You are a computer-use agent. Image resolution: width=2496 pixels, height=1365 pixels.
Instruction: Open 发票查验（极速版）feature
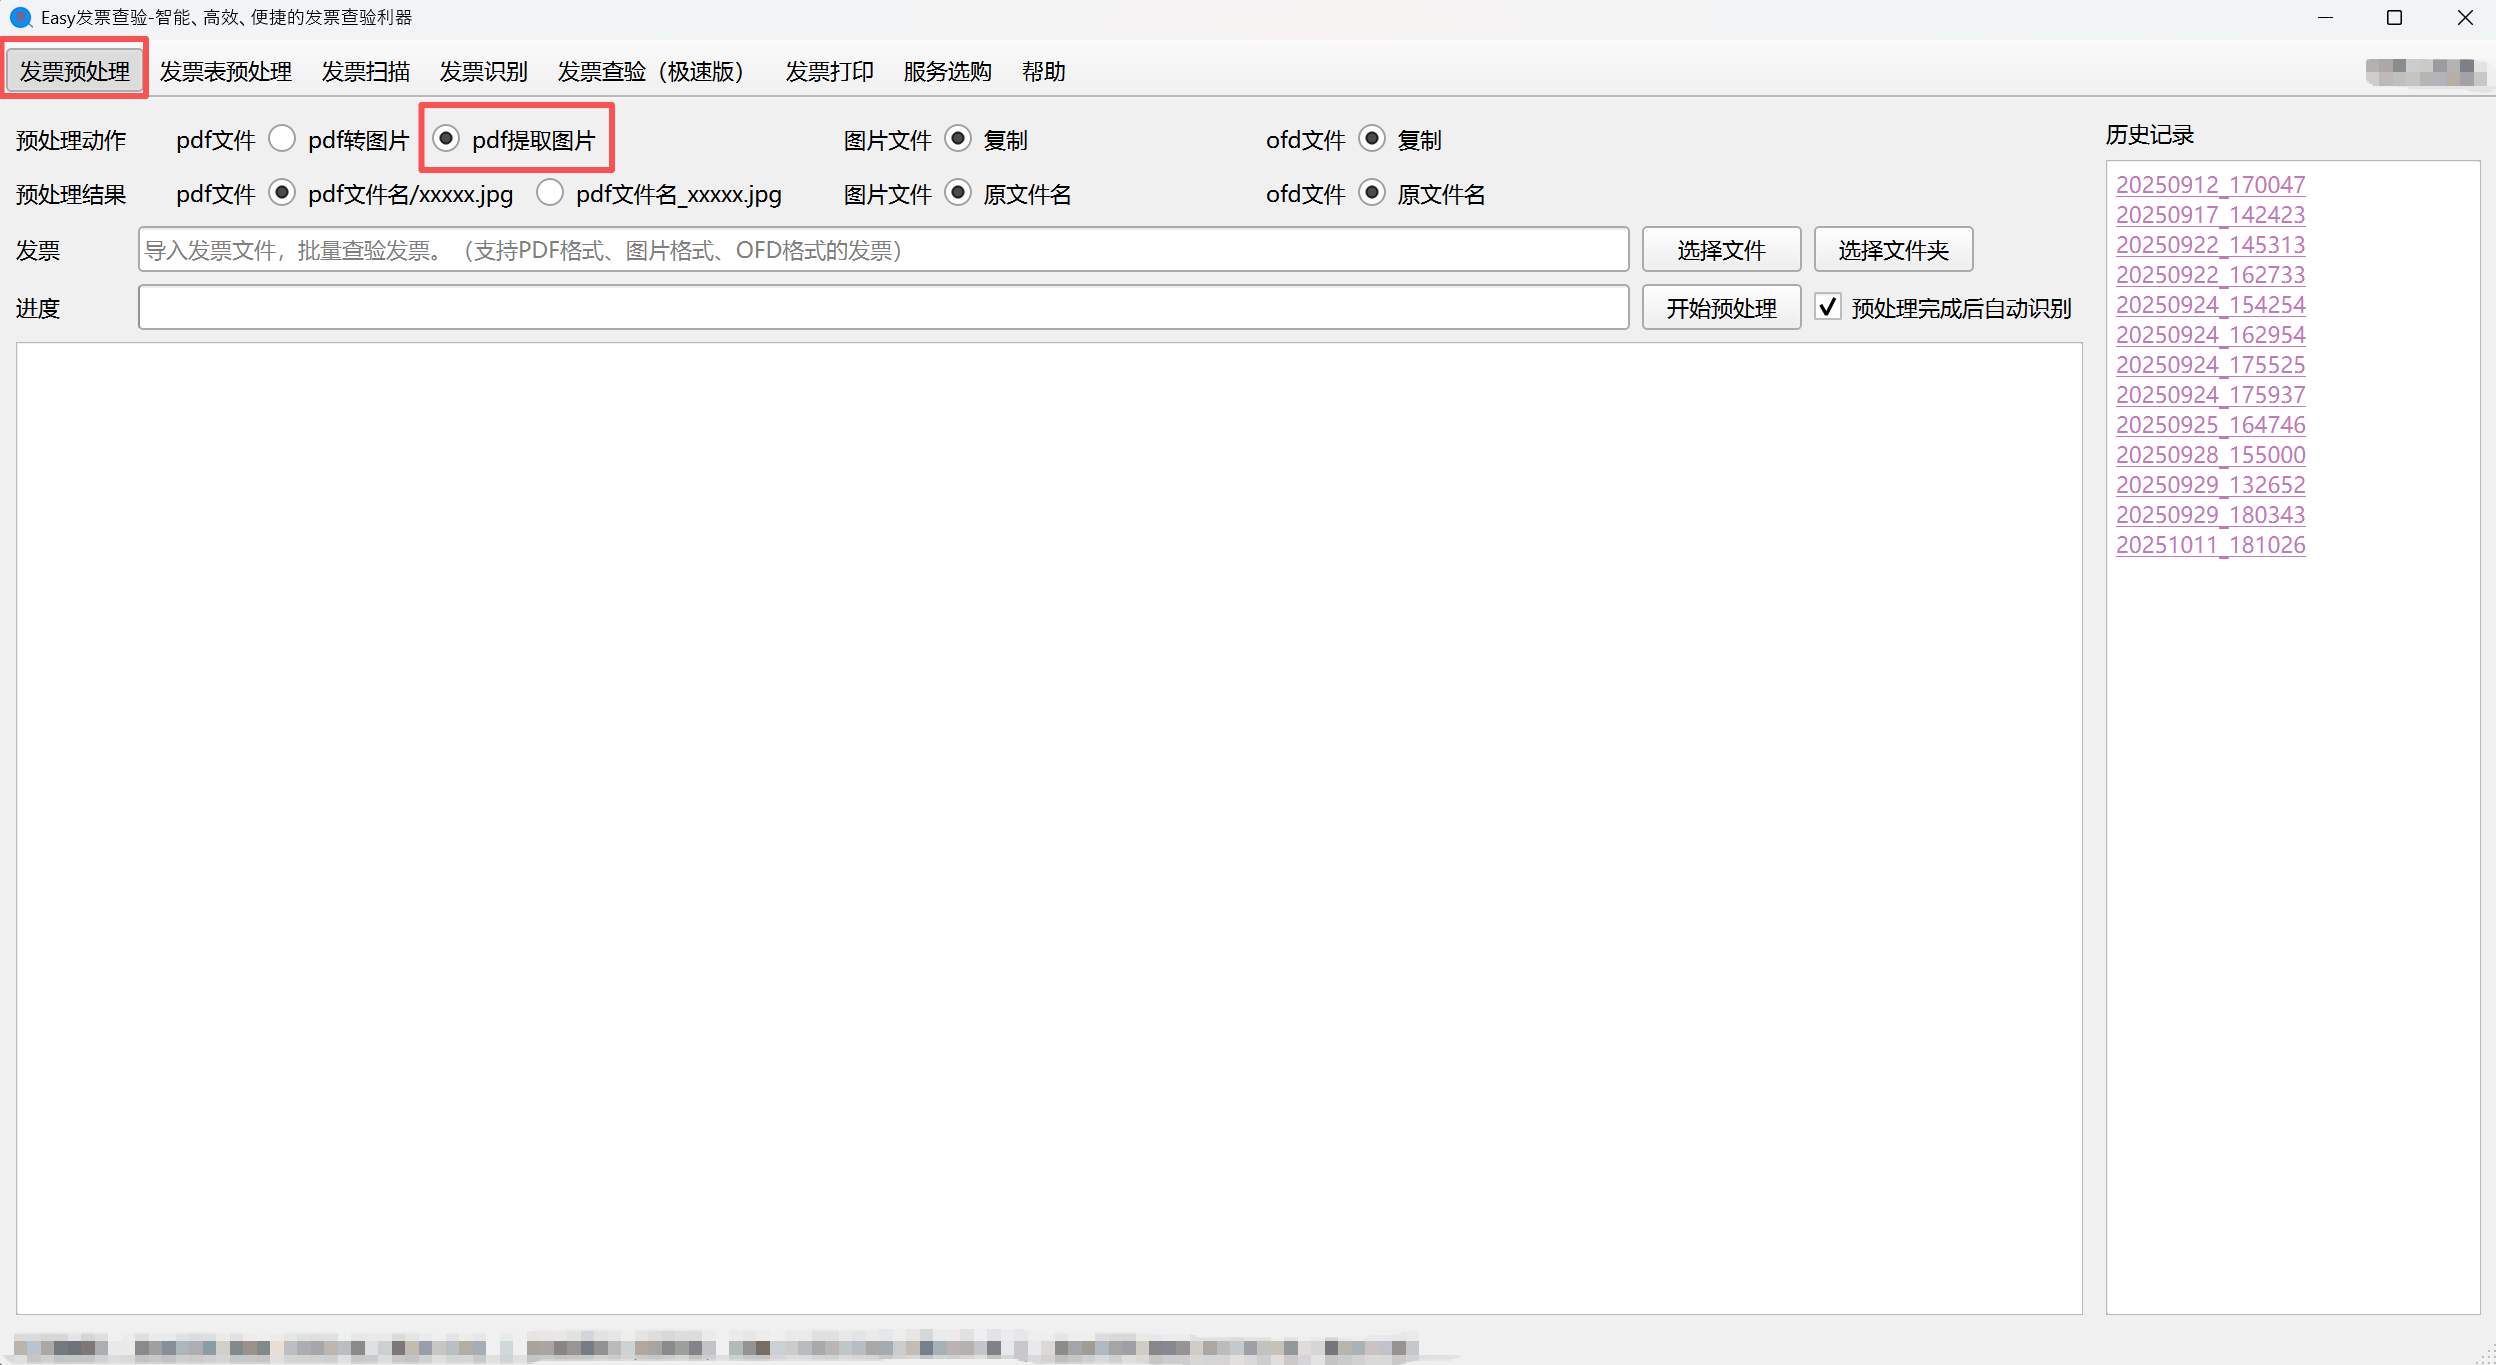[651, 71]
